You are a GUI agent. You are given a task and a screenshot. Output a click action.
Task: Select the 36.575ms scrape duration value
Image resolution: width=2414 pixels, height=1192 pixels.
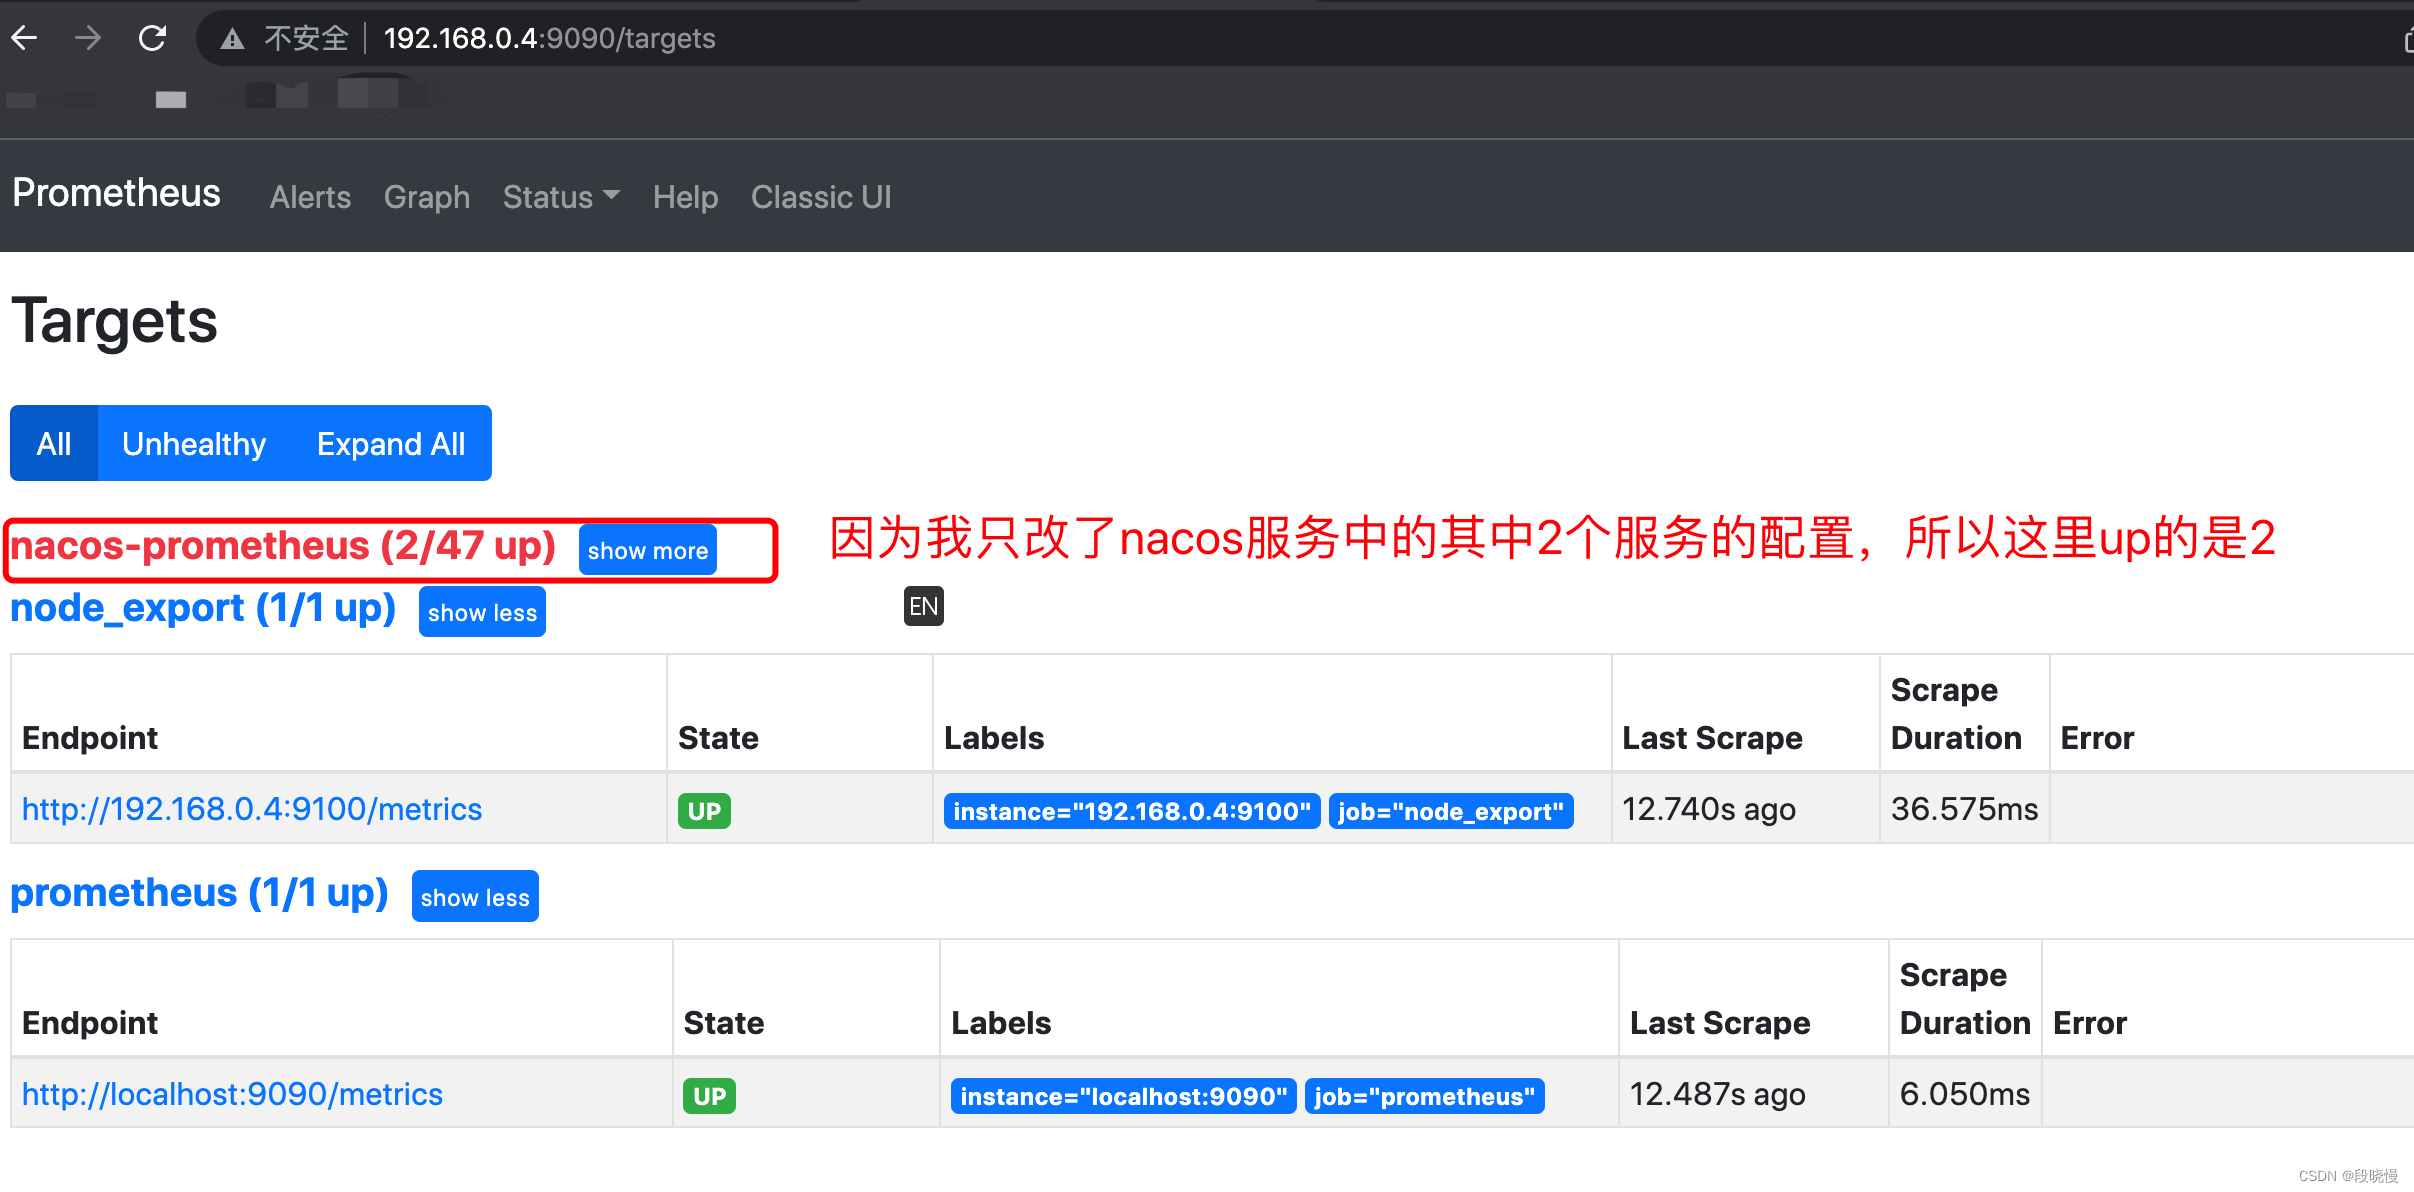1964,808
